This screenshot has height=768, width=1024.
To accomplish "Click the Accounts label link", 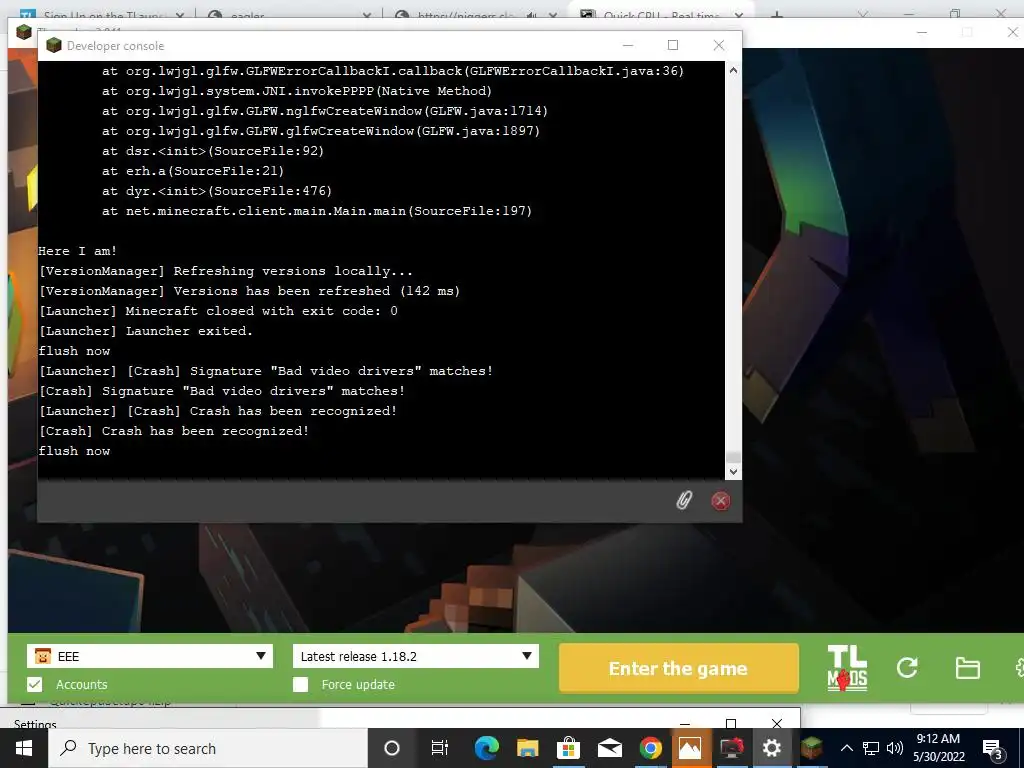I will click(x=82, y=684).
